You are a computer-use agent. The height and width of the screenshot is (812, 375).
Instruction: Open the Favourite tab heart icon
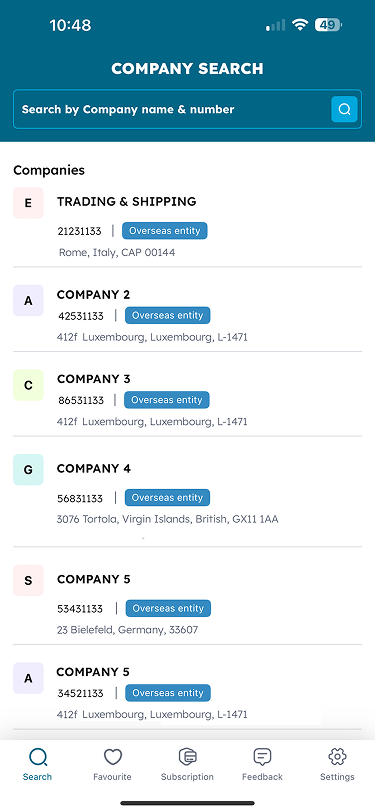coord(112,757)
